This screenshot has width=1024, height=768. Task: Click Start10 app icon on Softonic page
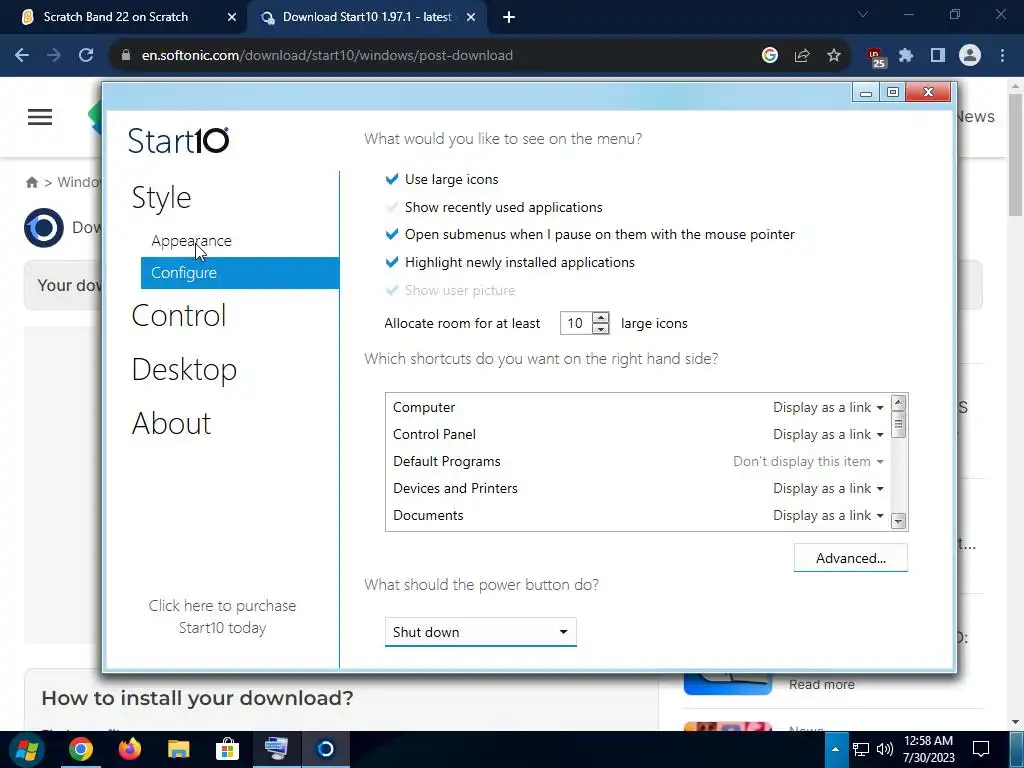pos(44,227)
